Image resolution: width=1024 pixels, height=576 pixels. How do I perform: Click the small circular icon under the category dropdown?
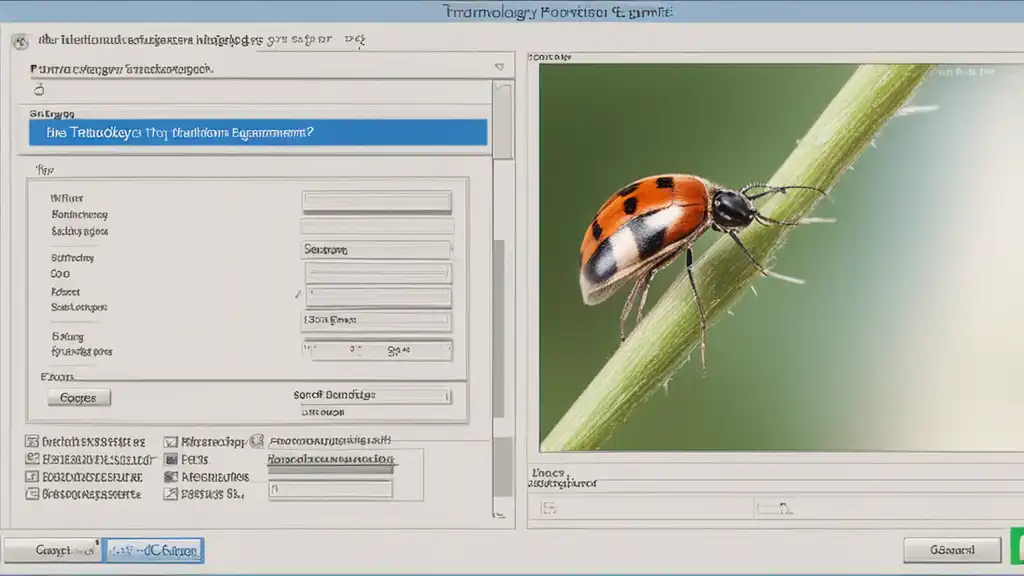pos(40,90)
